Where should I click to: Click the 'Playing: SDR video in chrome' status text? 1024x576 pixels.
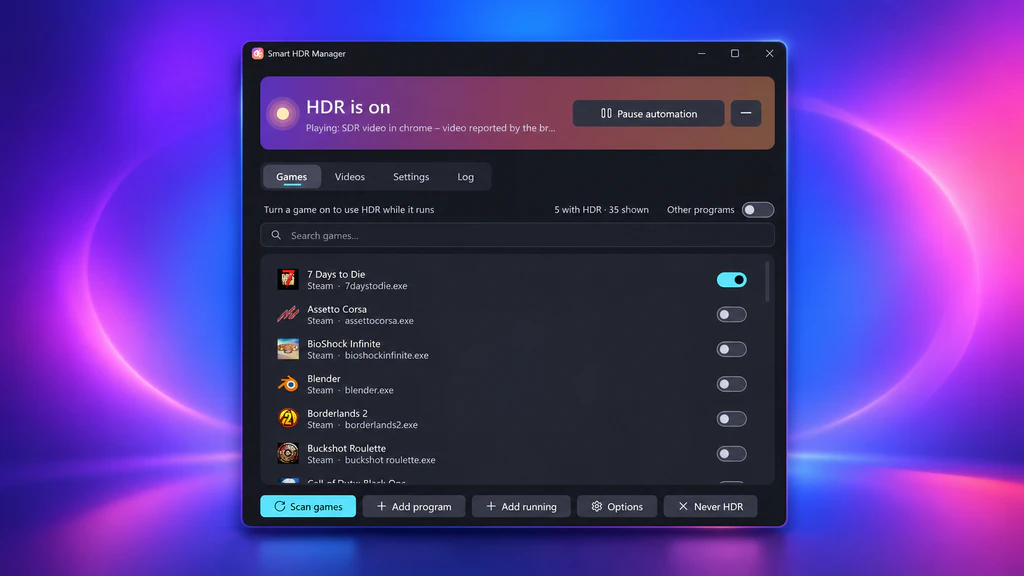click(430, 128)
